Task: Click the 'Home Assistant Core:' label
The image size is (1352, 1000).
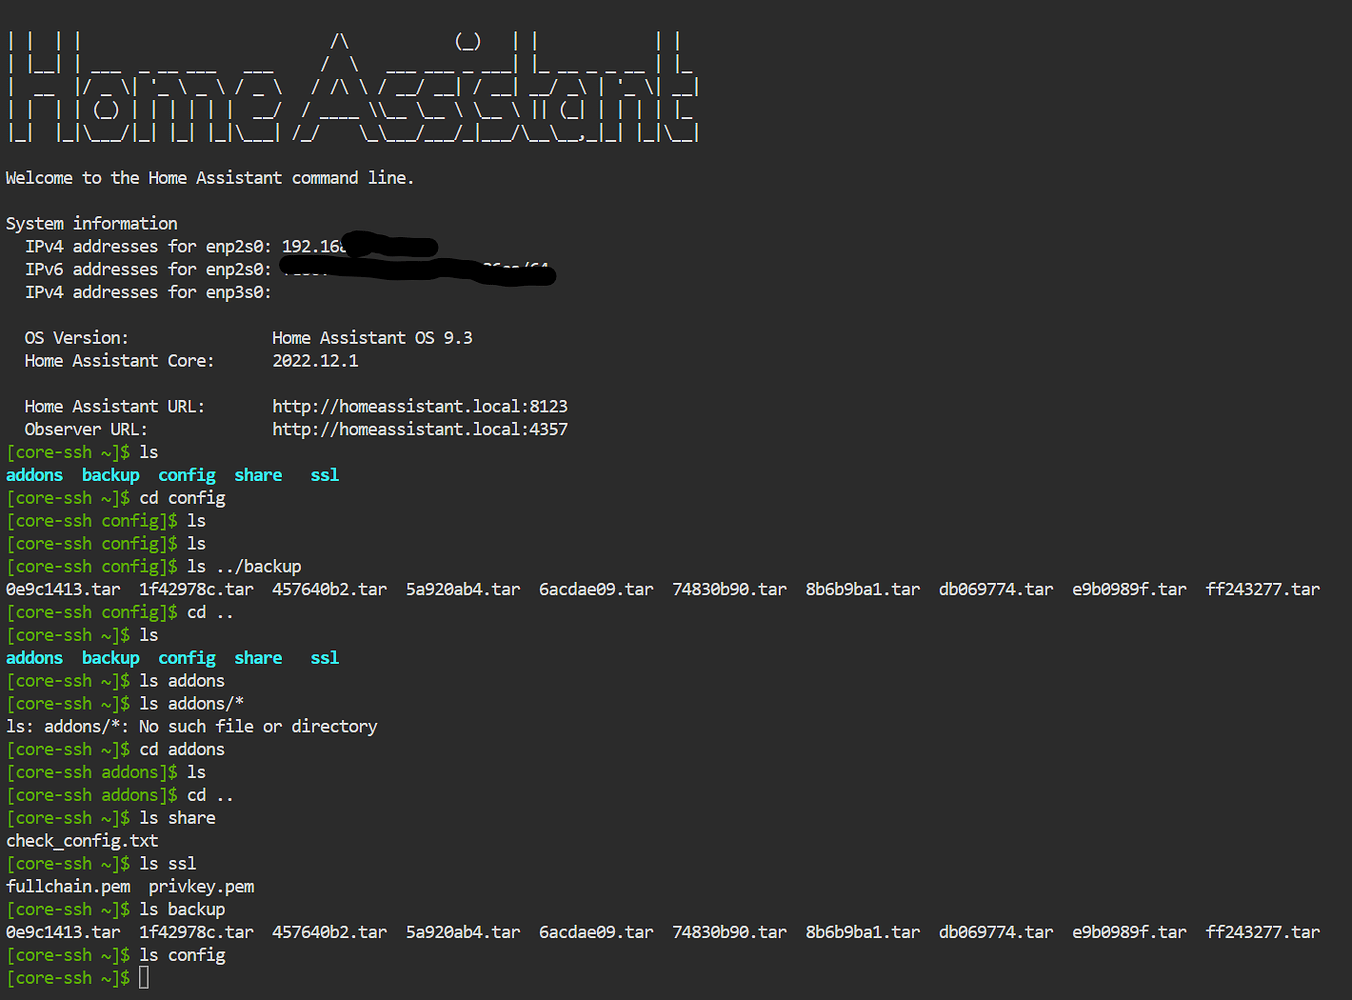Action: click(120, 361)
